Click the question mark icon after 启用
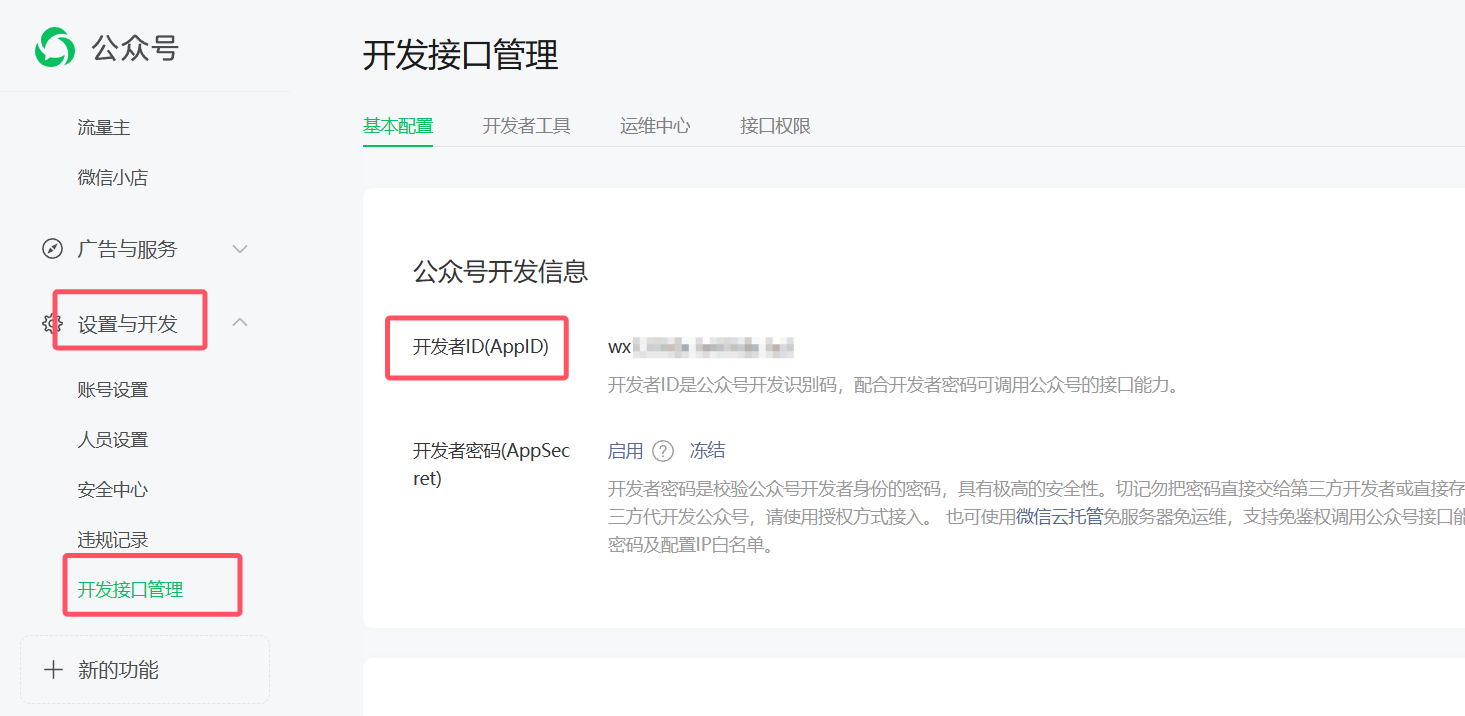Image resolution: width=1465 pixels, height=716 pixels. coord(663,451)
